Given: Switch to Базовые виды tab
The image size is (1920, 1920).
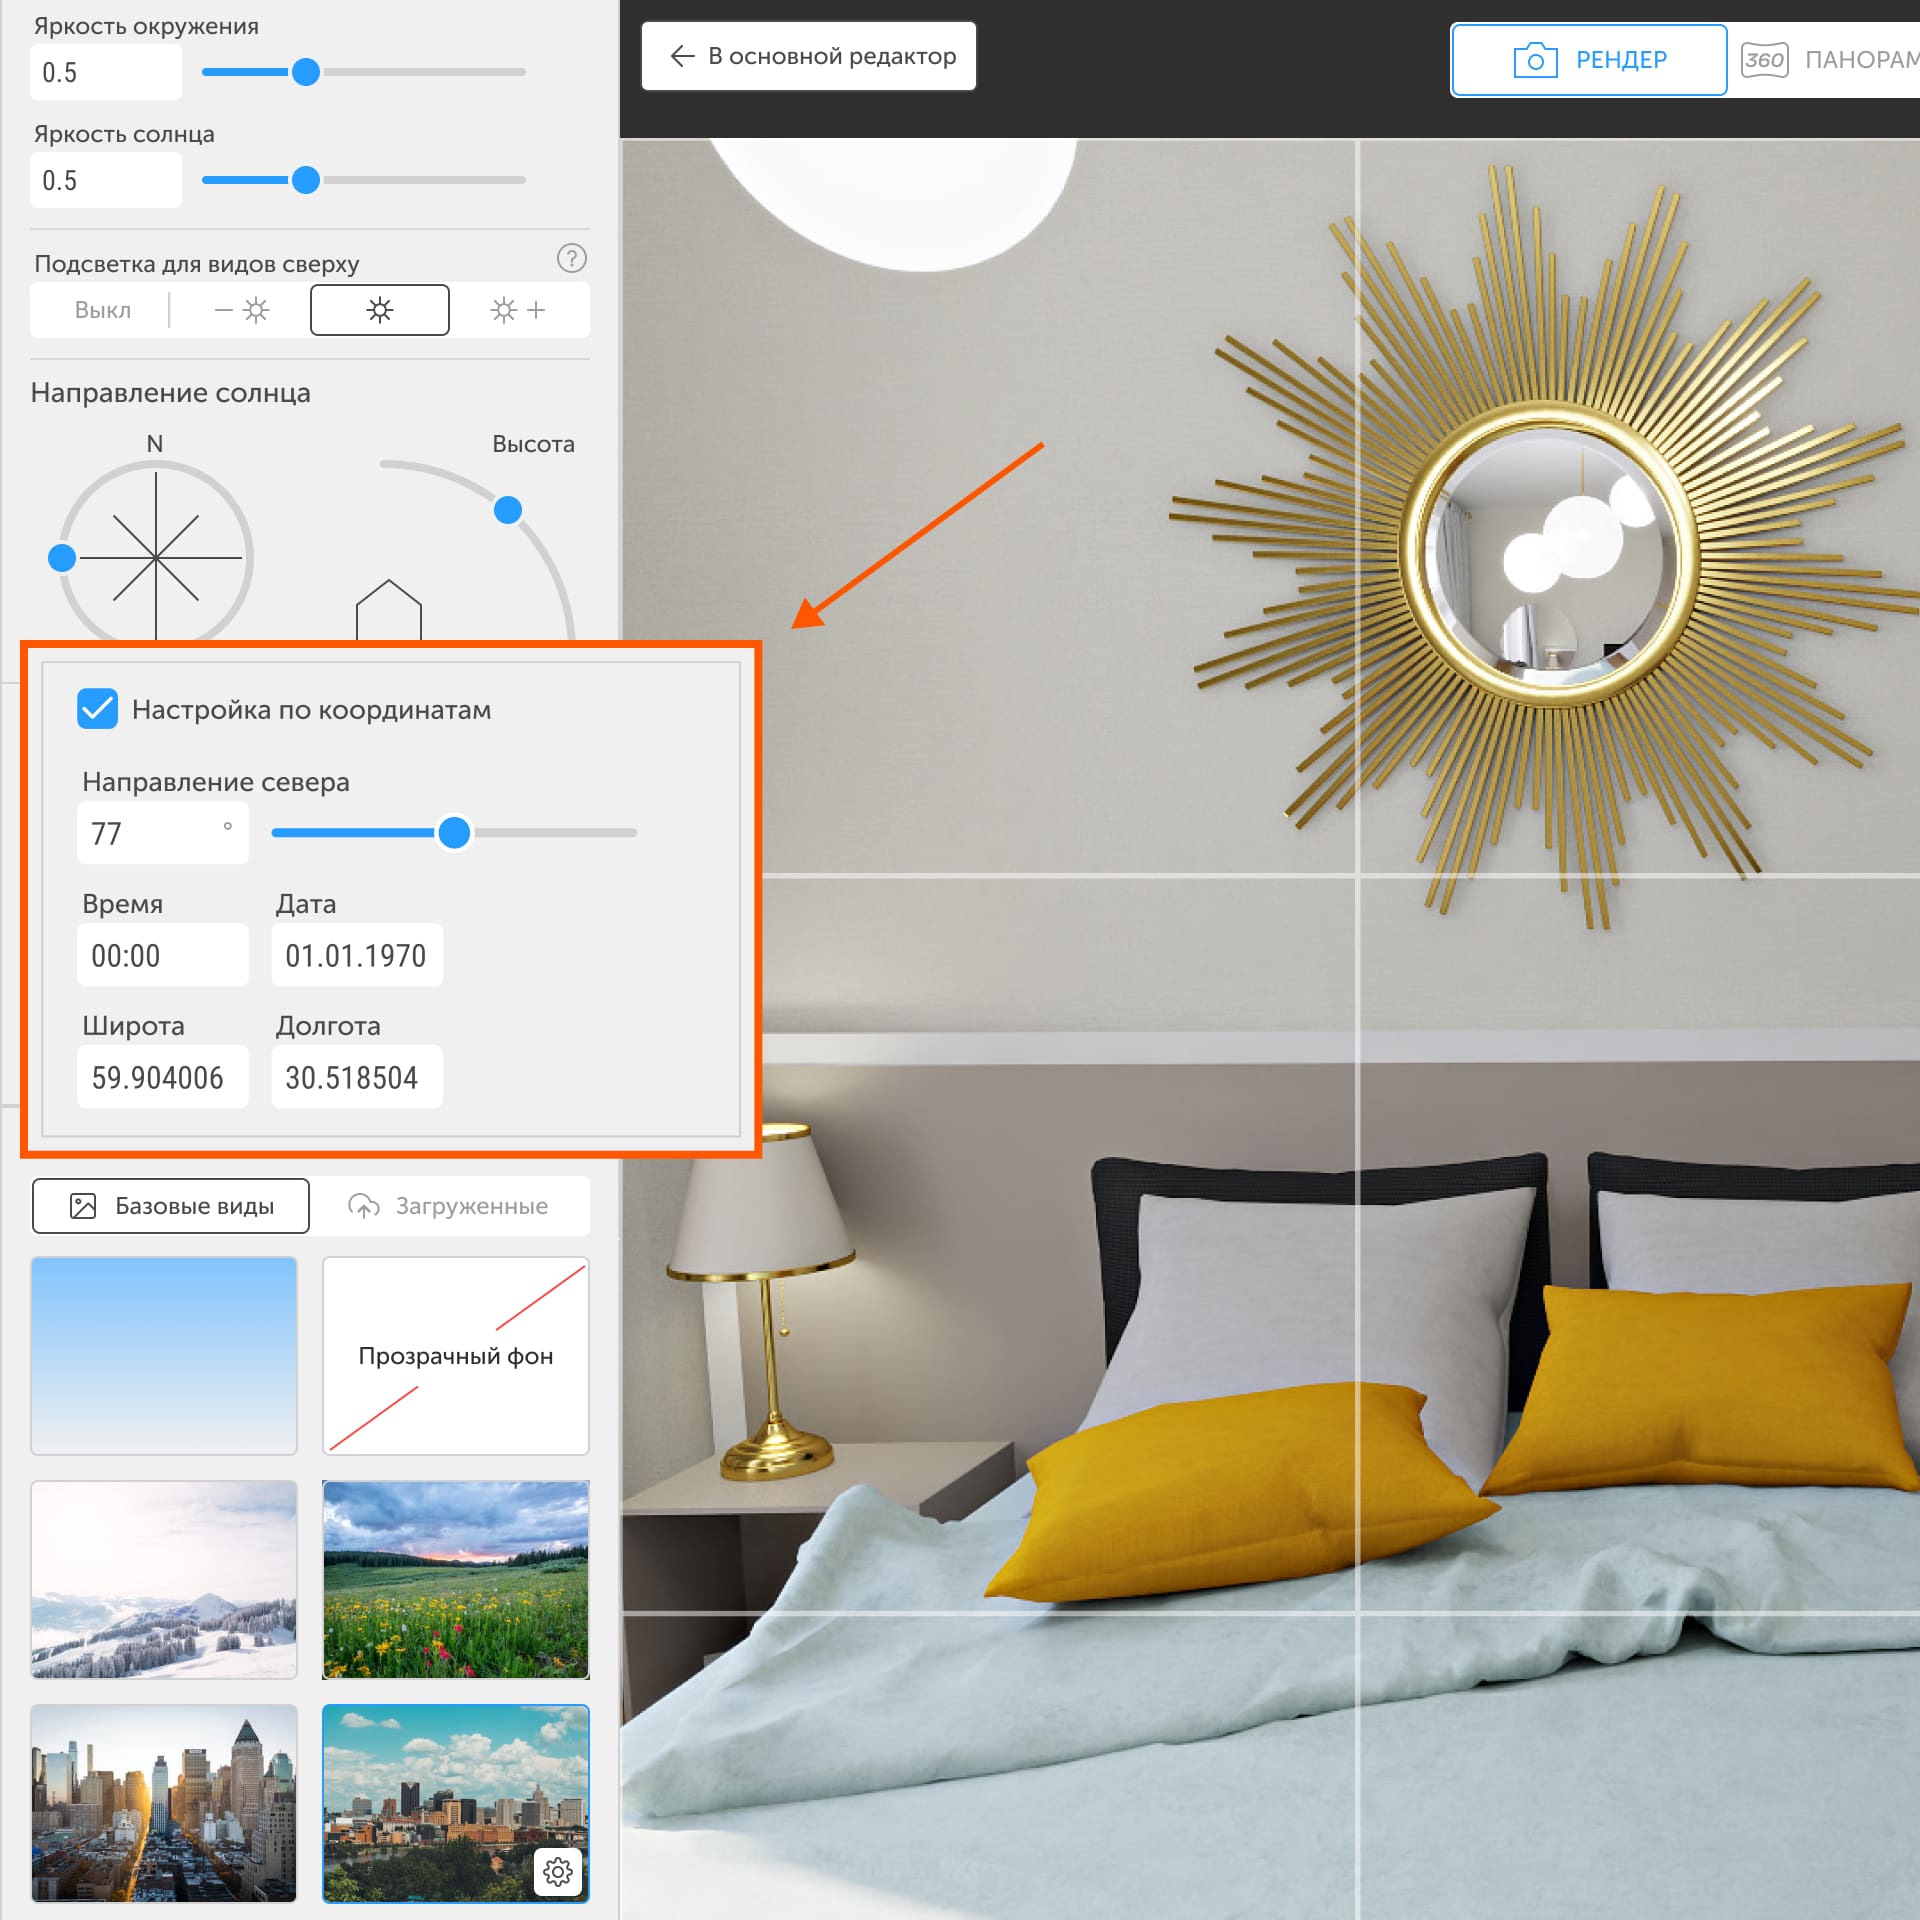Looking at the screenshot, I should tap(171, 1206).
